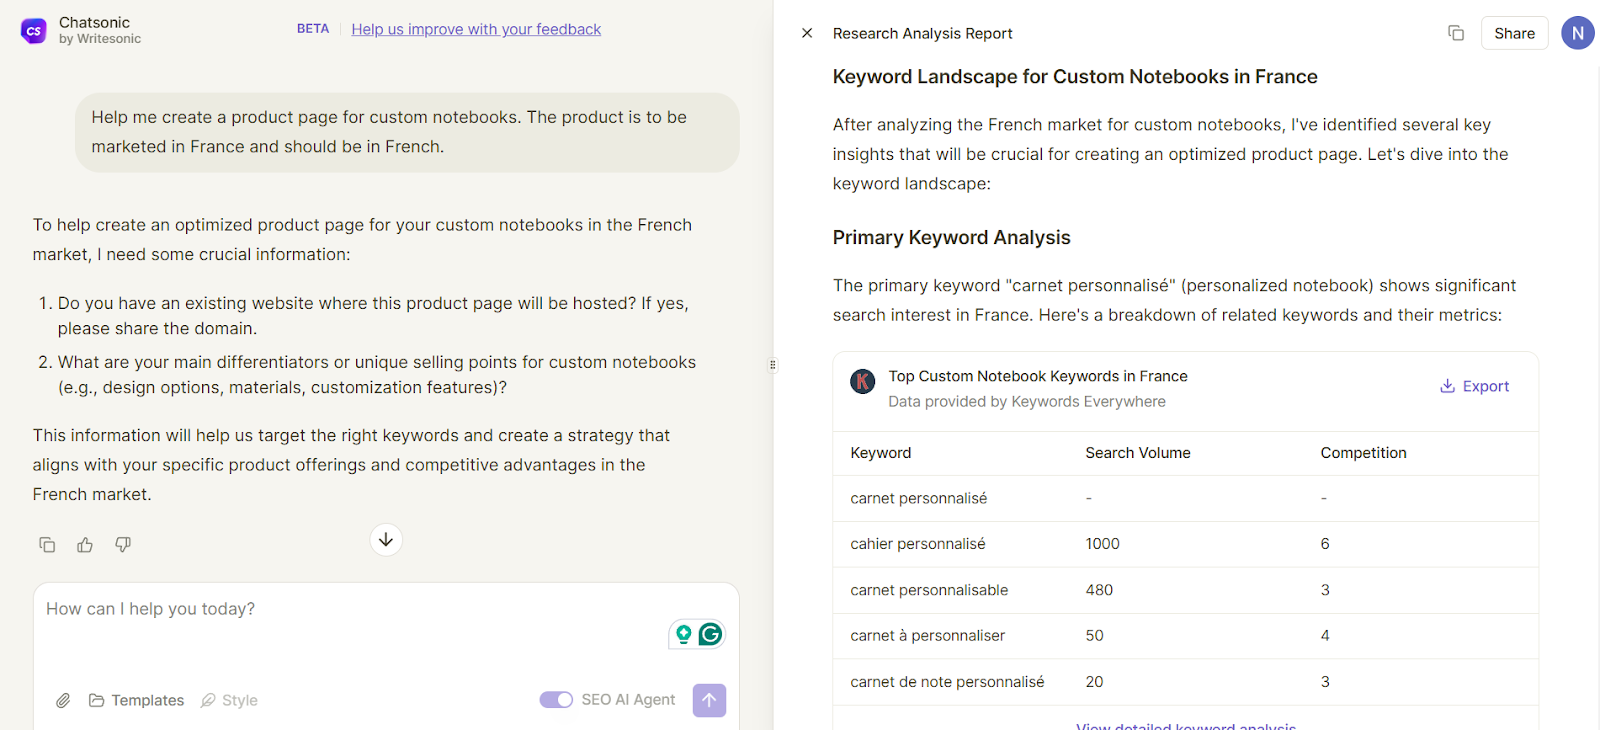
Task: Give thumbs up to the response
Action: [85, 545]
